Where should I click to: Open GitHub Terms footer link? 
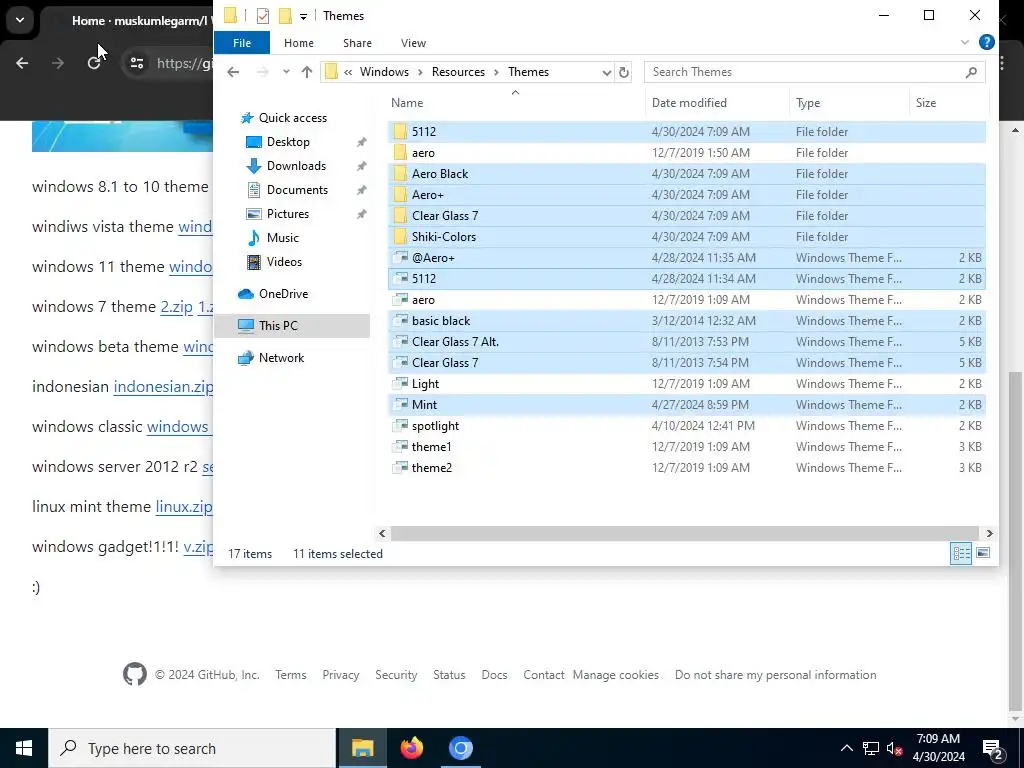(x=291, y=675)
